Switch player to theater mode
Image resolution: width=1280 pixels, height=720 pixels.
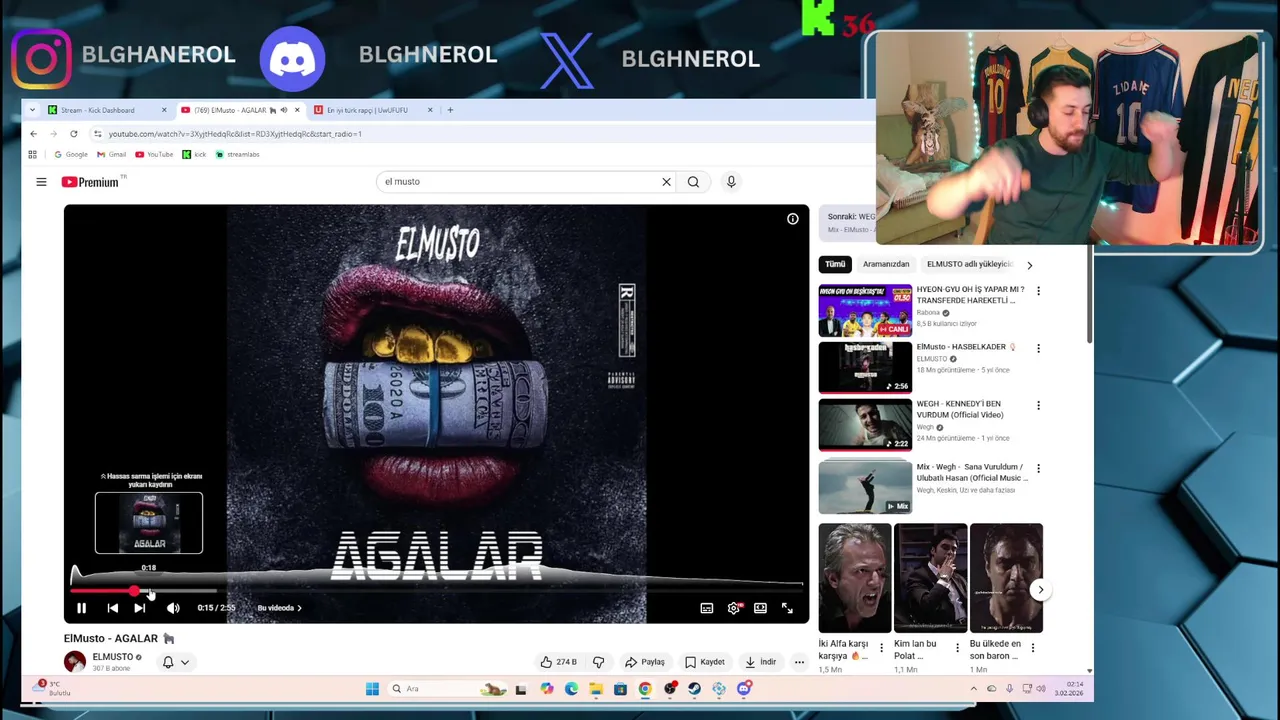coord(761,608)
